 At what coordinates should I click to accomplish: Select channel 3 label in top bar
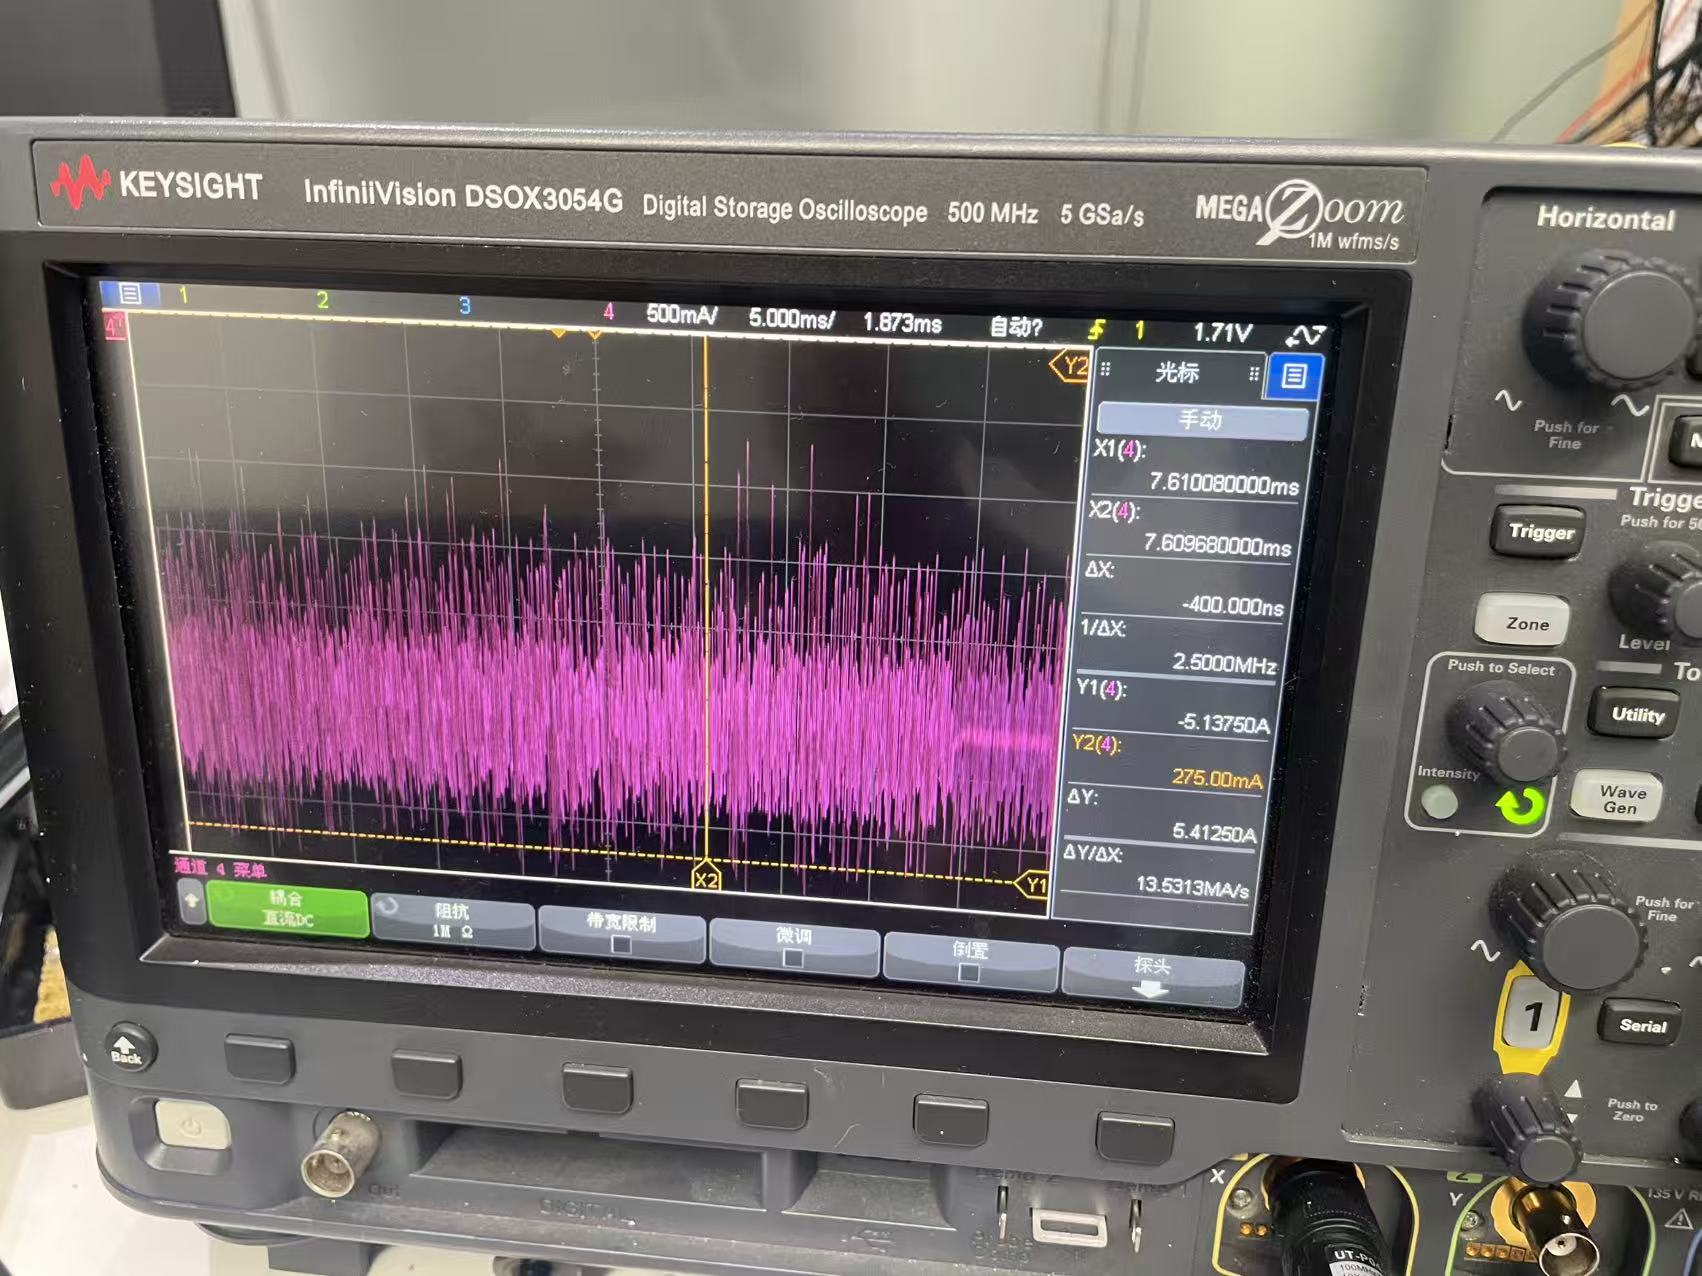click(x=464, y=305)
